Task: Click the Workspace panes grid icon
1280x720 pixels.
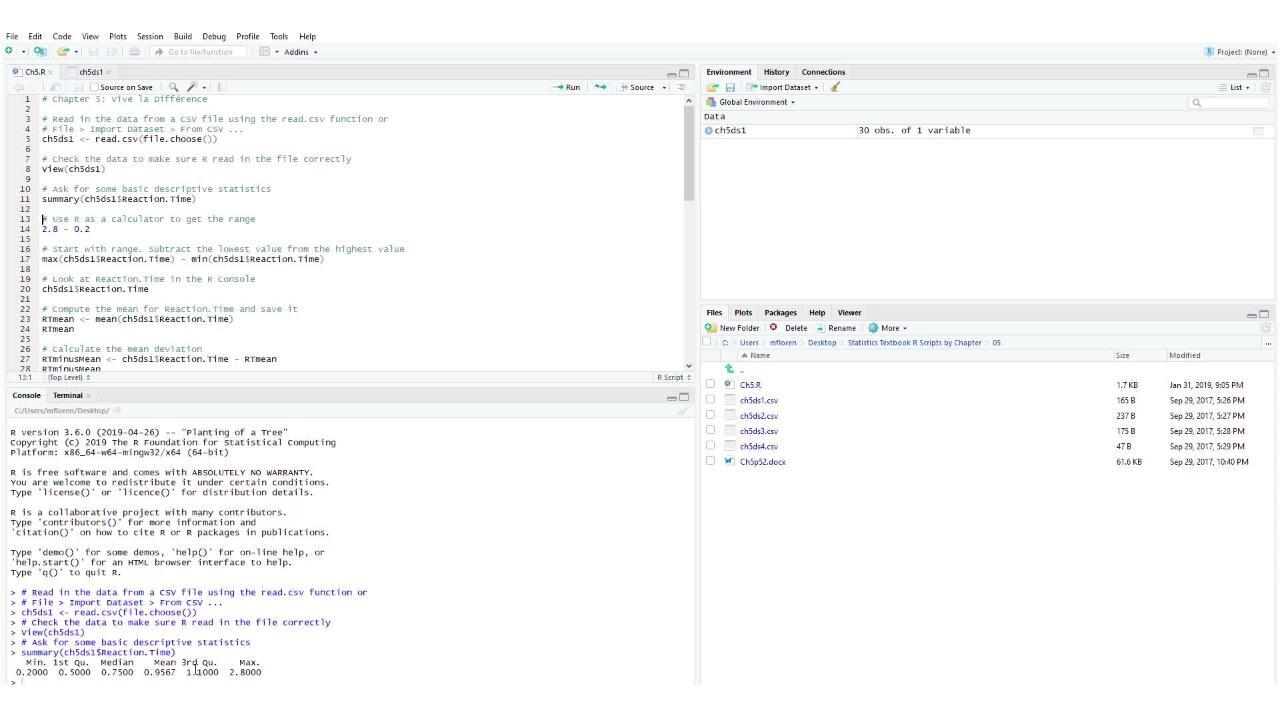Action: 264,52
